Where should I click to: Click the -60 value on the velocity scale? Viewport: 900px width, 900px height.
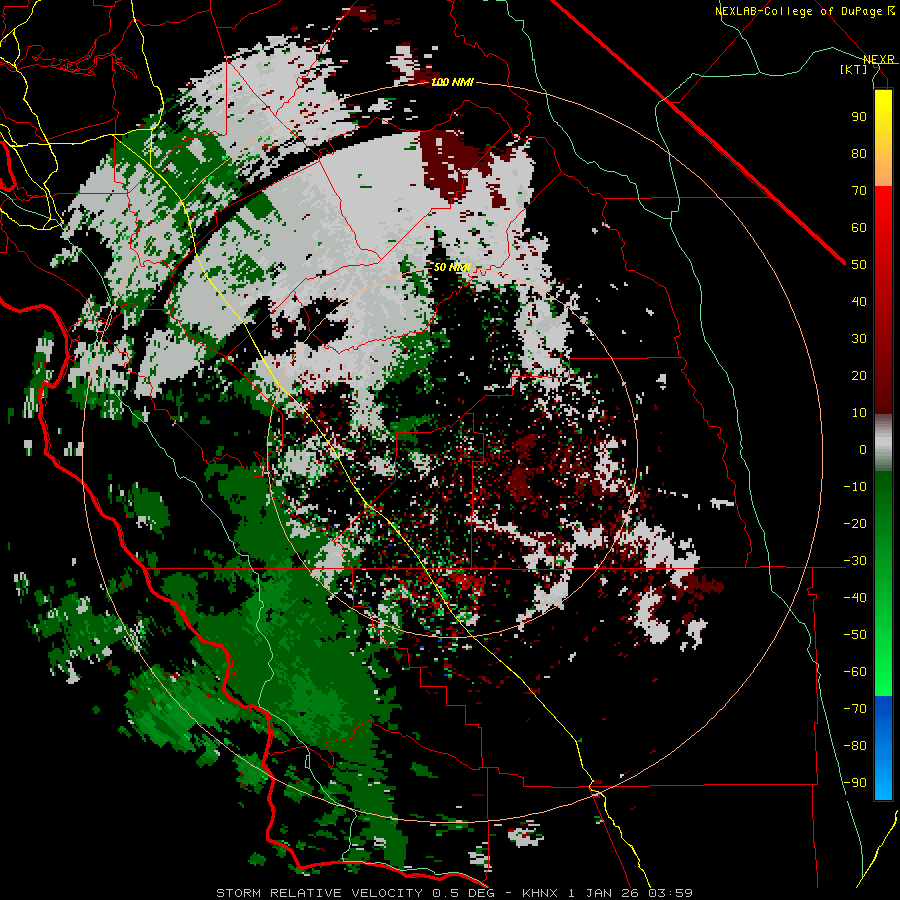point(855,672)
